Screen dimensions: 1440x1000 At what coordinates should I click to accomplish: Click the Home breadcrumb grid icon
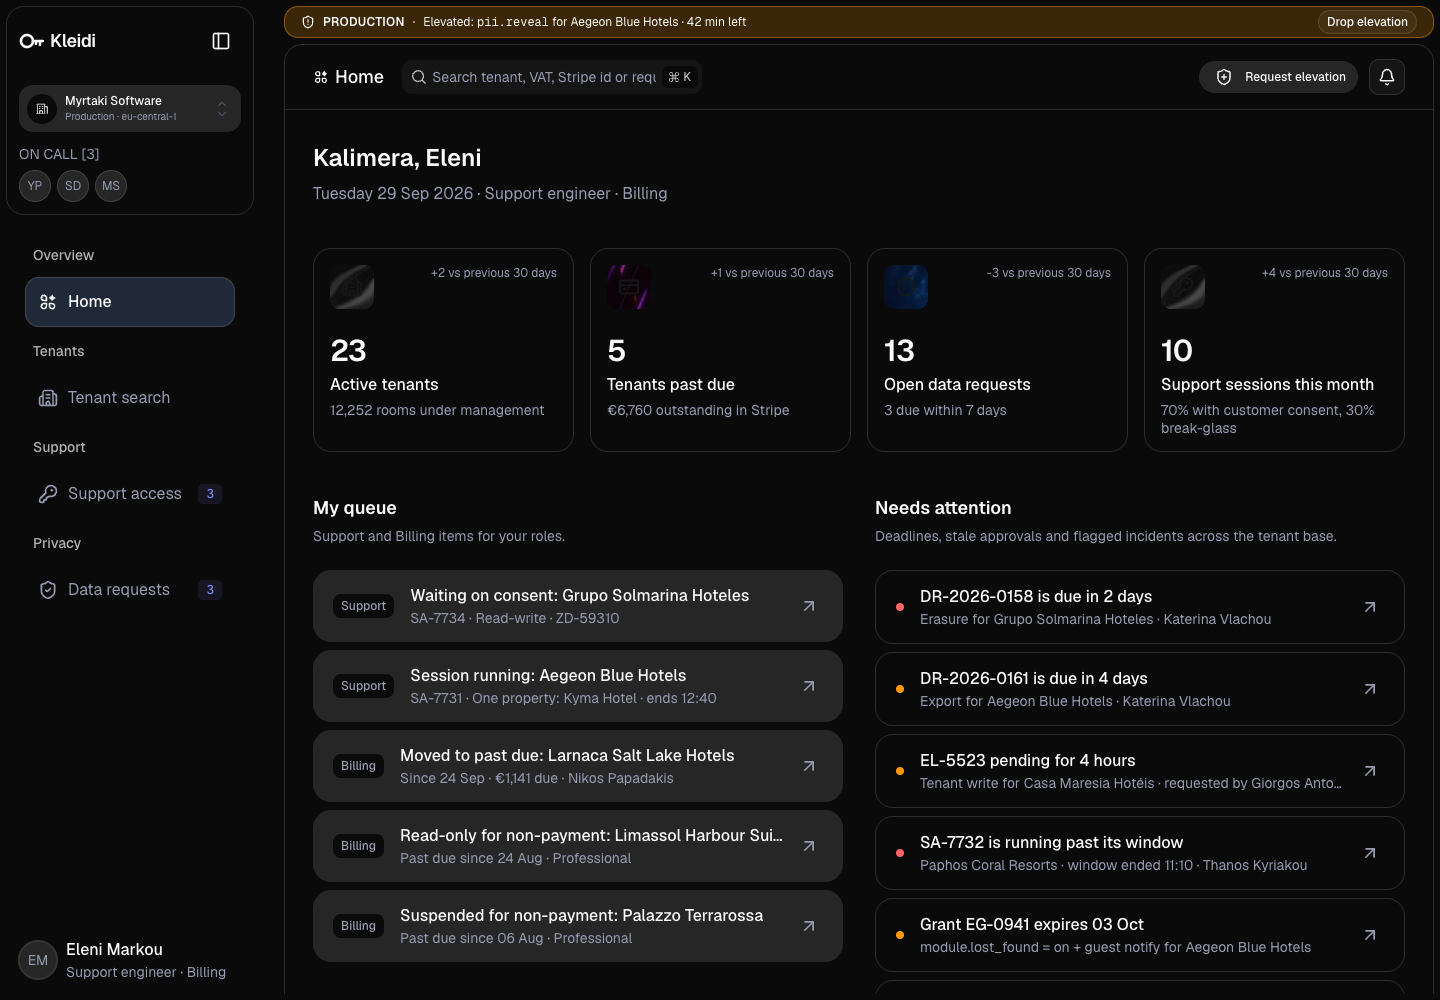321,77
